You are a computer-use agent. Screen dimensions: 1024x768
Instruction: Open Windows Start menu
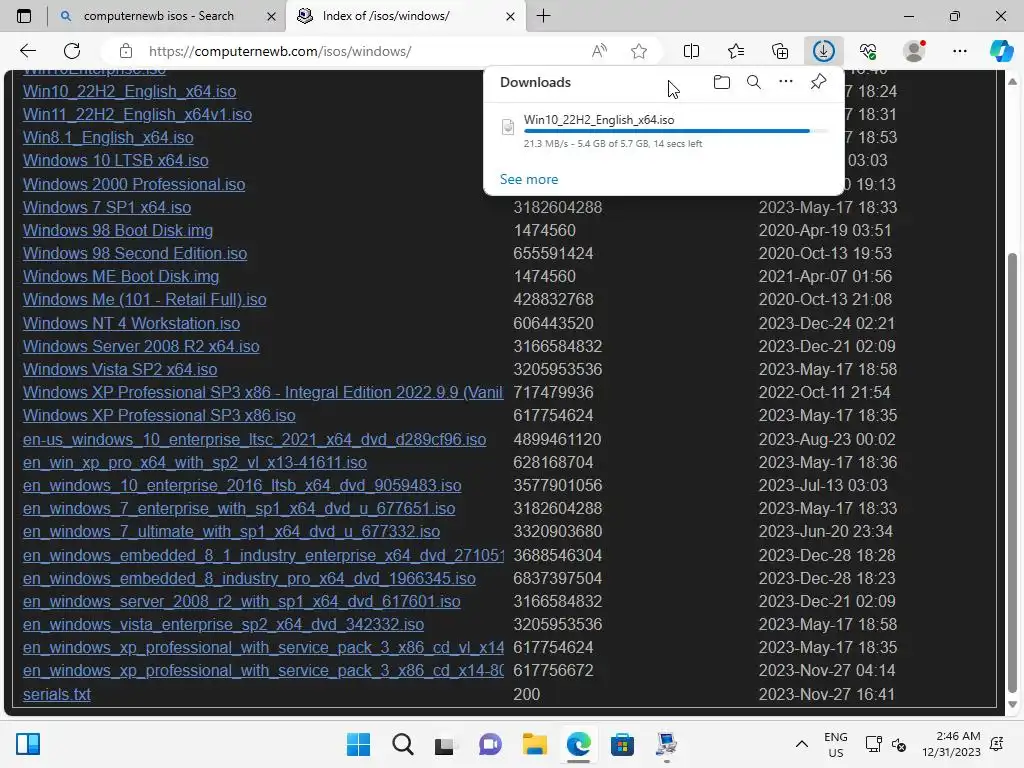click(x=358, y=744)
